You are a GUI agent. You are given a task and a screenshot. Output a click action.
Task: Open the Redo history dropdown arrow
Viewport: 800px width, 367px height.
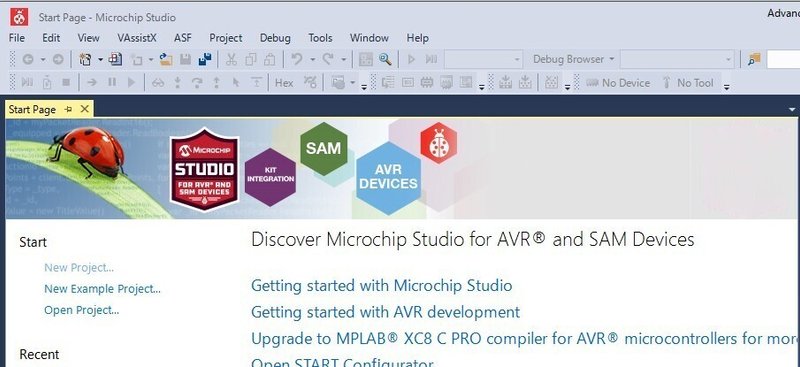(x=343, y=59)
